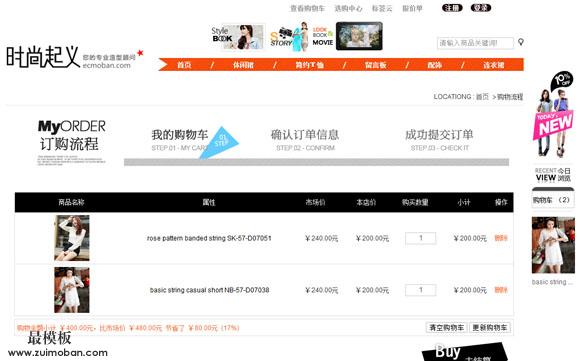Open 标签云 in the top menu
The height and width of the screenshot is (361, 580).
coord(382,8)
